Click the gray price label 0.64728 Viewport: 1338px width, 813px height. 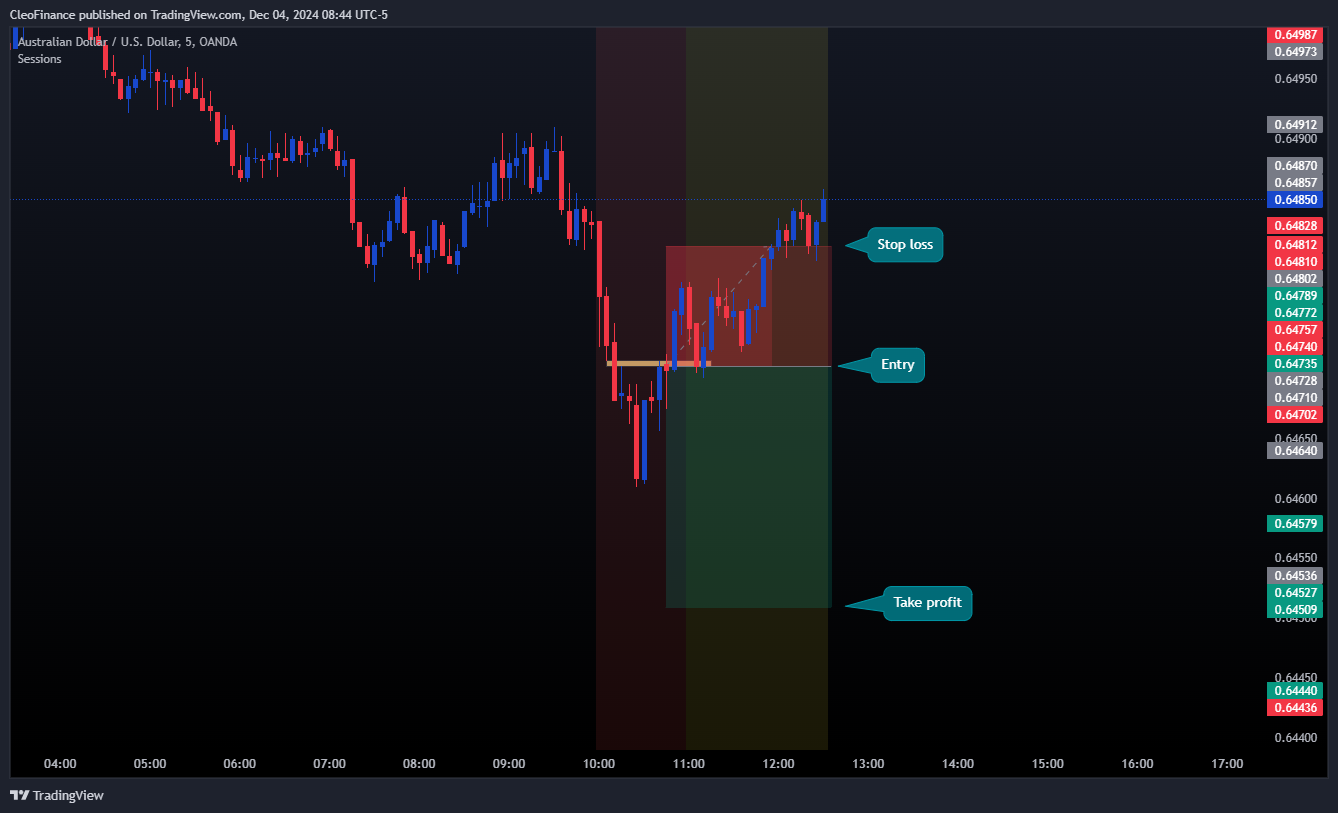click(x=1295, y=381)
